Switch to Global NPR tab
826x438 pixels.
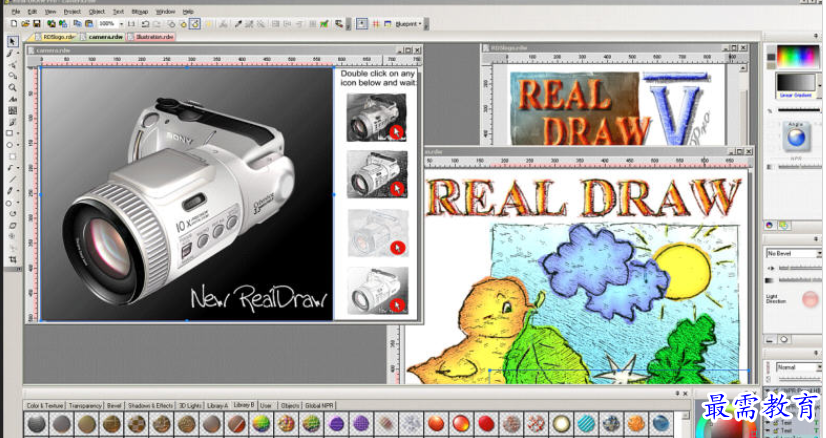pos(319,406)
